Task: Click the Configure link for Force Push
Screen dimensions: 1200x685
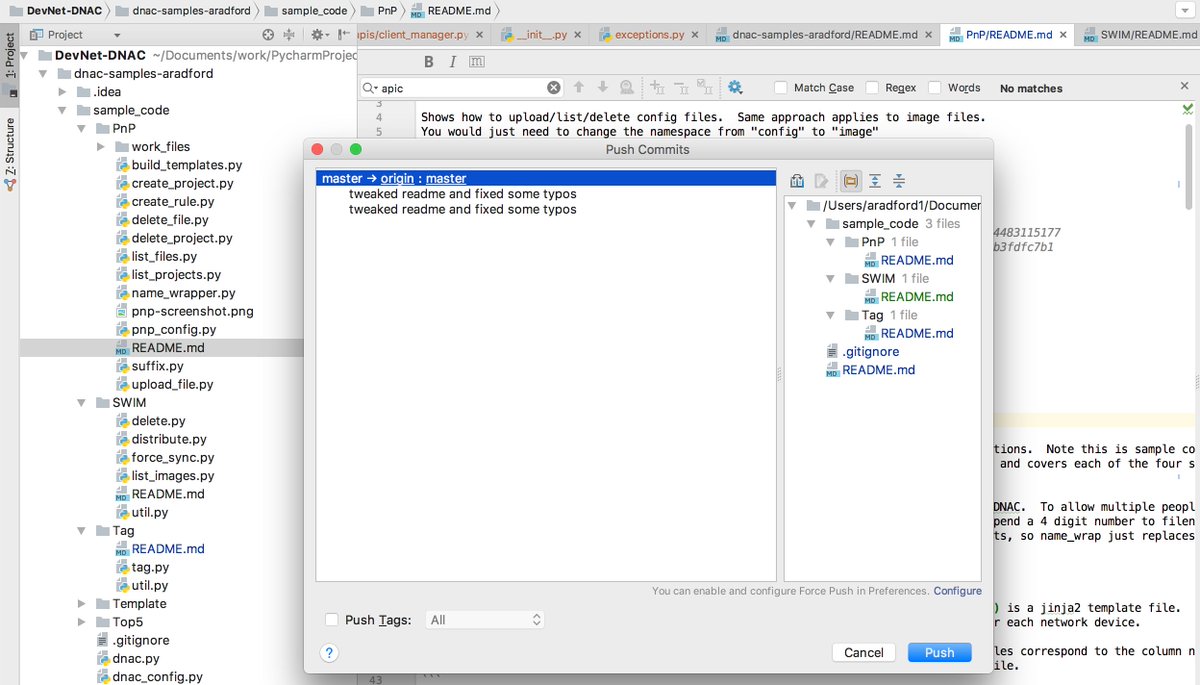Action: click(x=957, y=591)
